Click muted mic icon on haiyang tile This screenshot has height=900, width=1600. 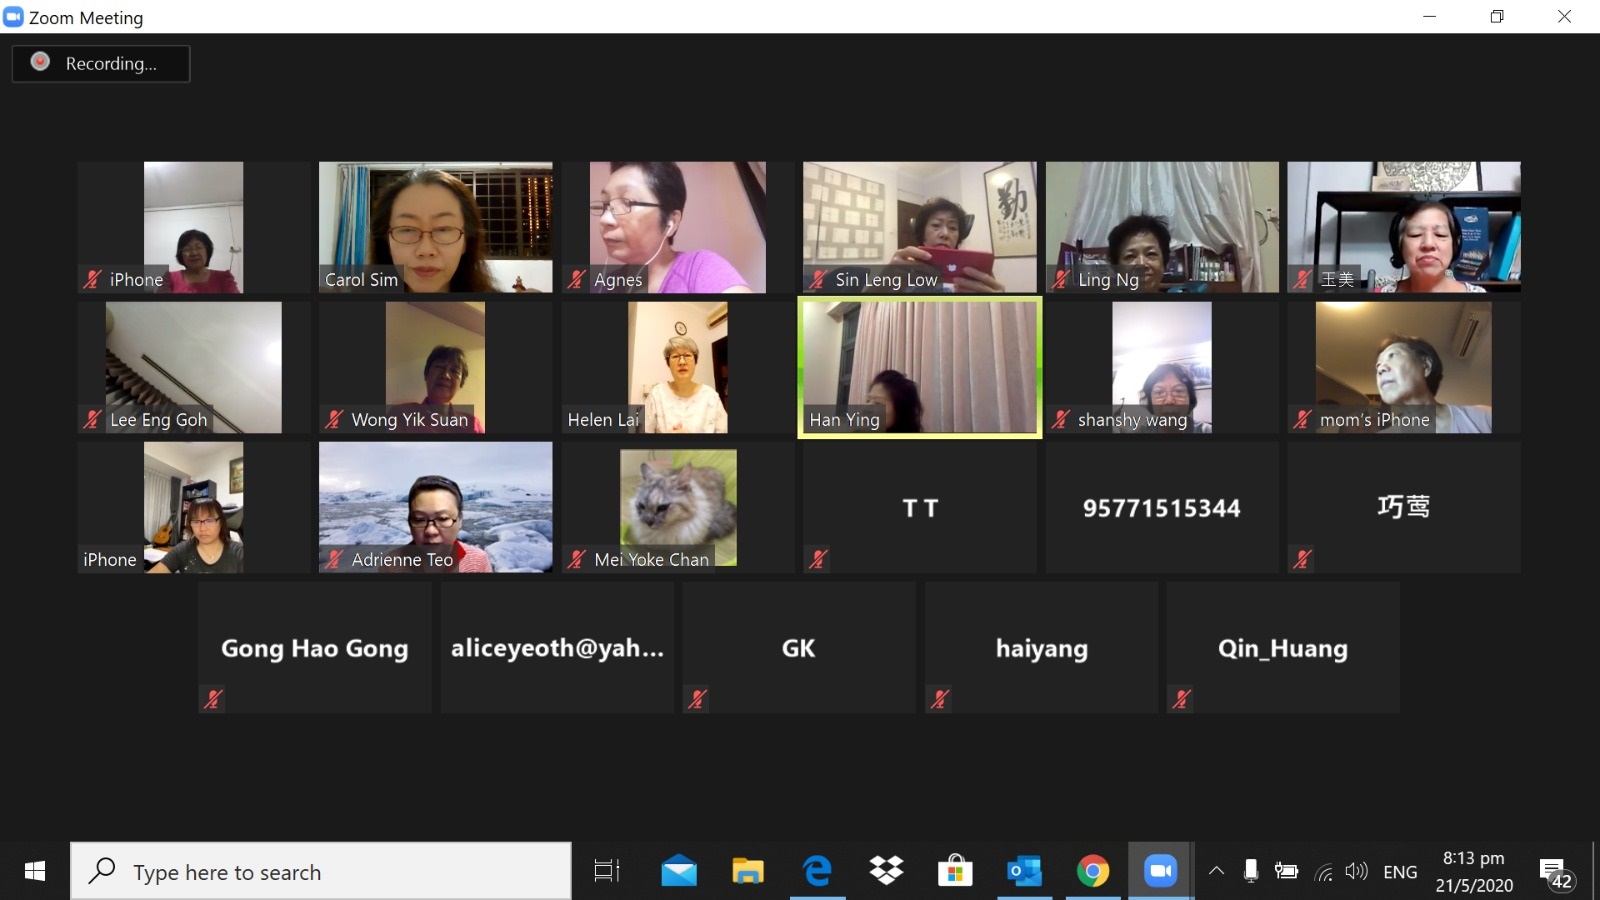coord(939,700)
